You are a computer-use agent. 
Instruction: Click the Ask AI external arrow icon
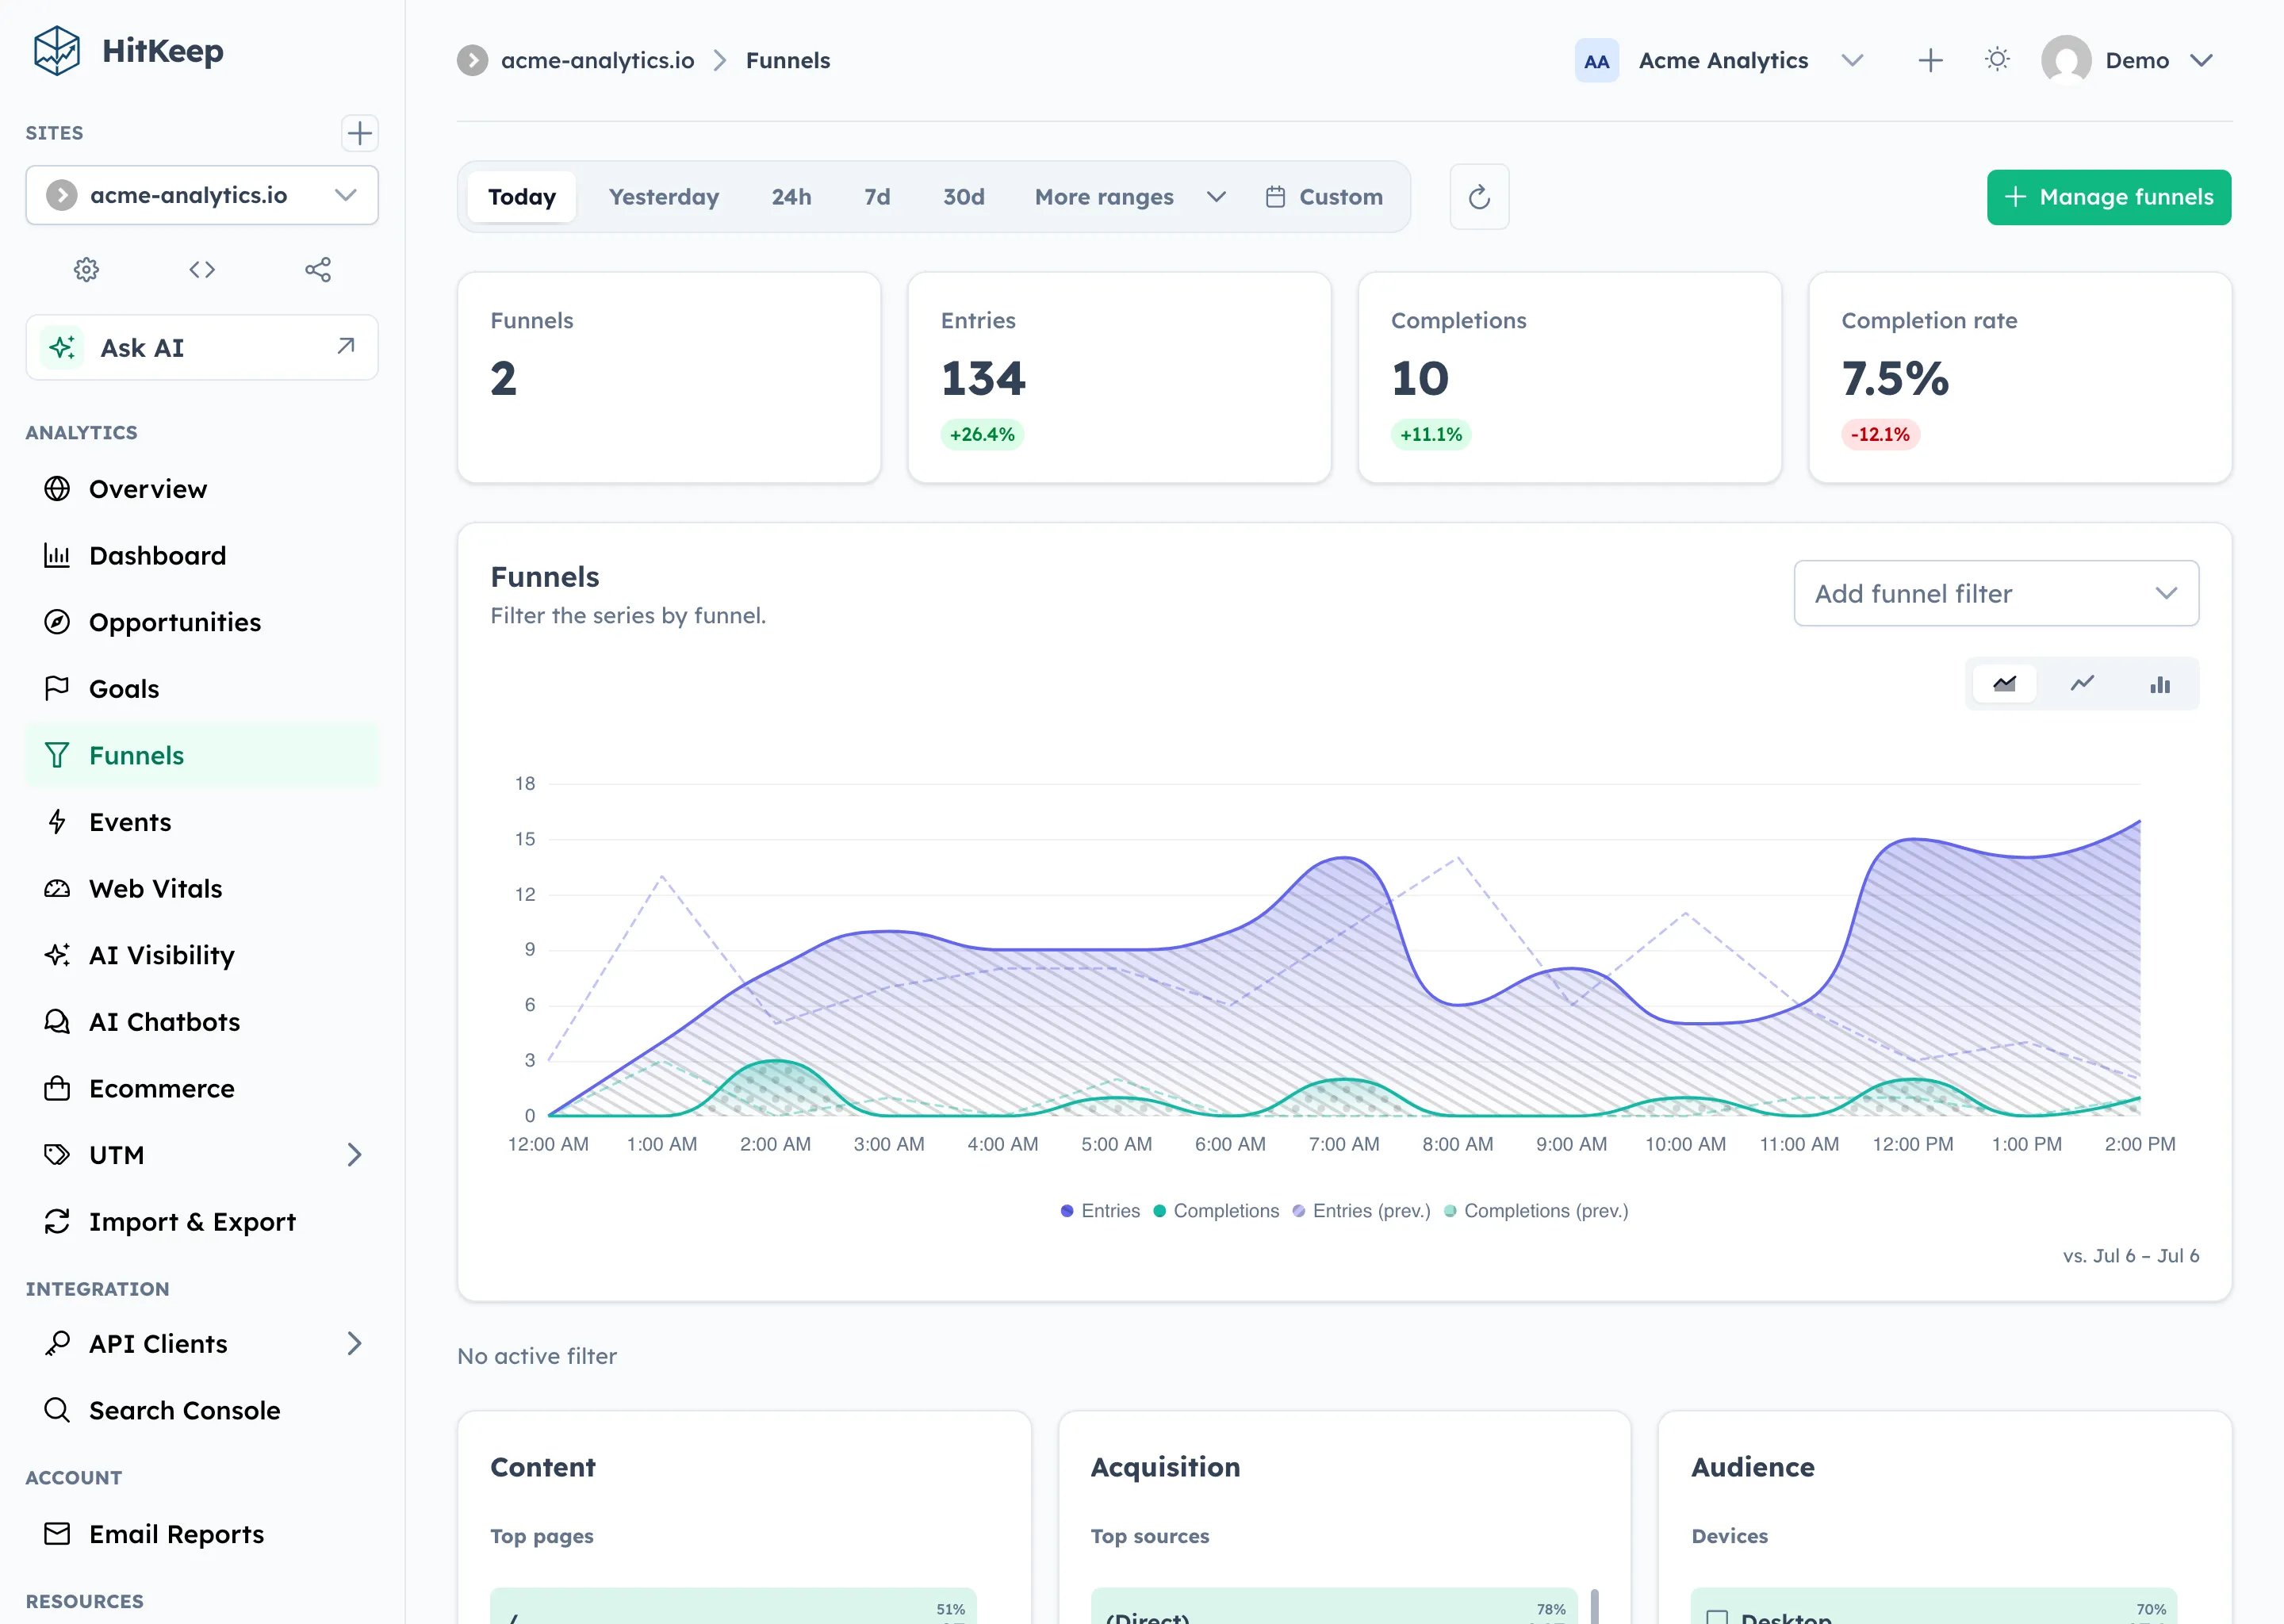[346, 346]
